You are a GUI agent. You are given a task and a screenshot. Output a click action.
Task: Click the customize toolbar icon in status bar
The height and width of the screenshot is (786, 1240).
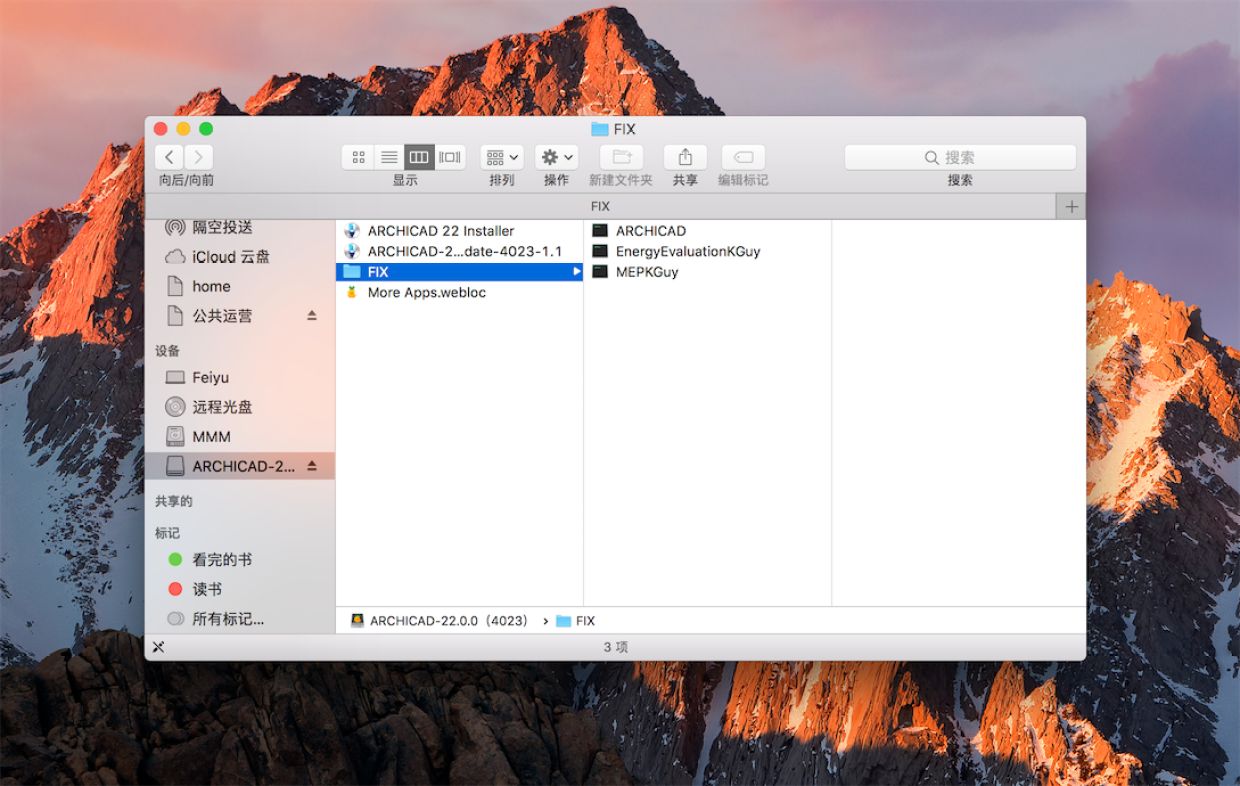(158, 647)
